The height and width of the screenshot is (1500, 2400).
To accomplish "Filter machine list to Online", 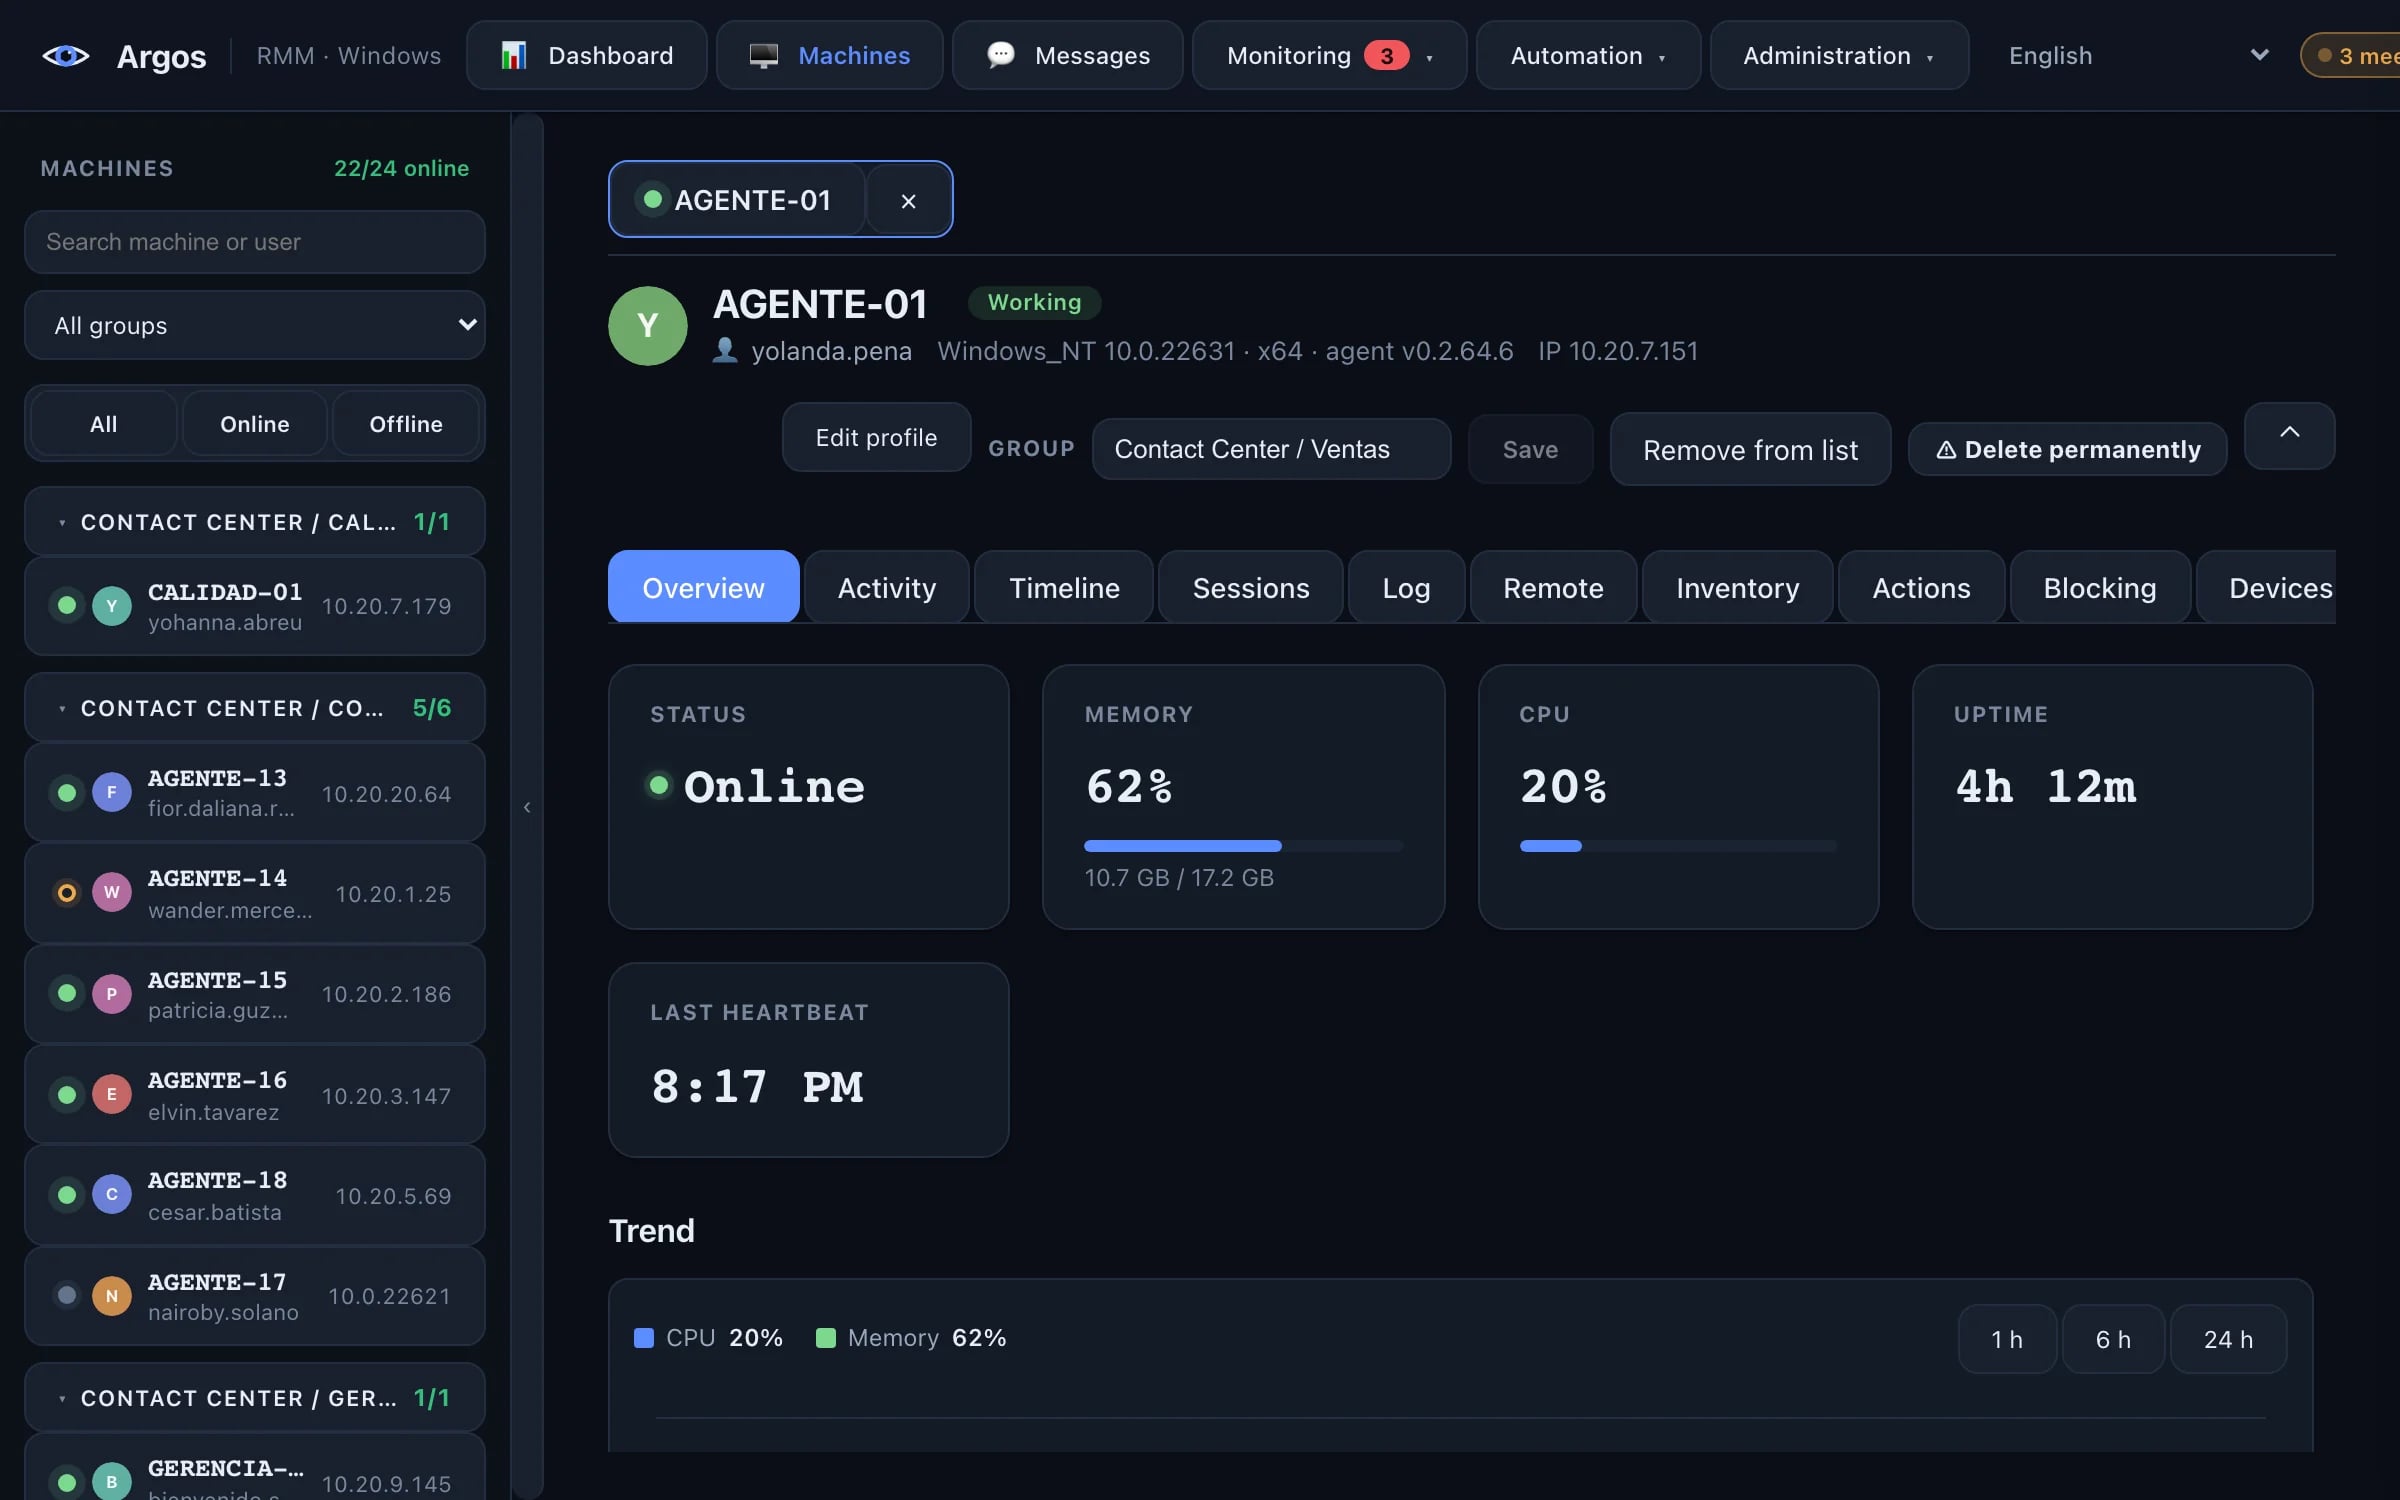I will (255, 424).
